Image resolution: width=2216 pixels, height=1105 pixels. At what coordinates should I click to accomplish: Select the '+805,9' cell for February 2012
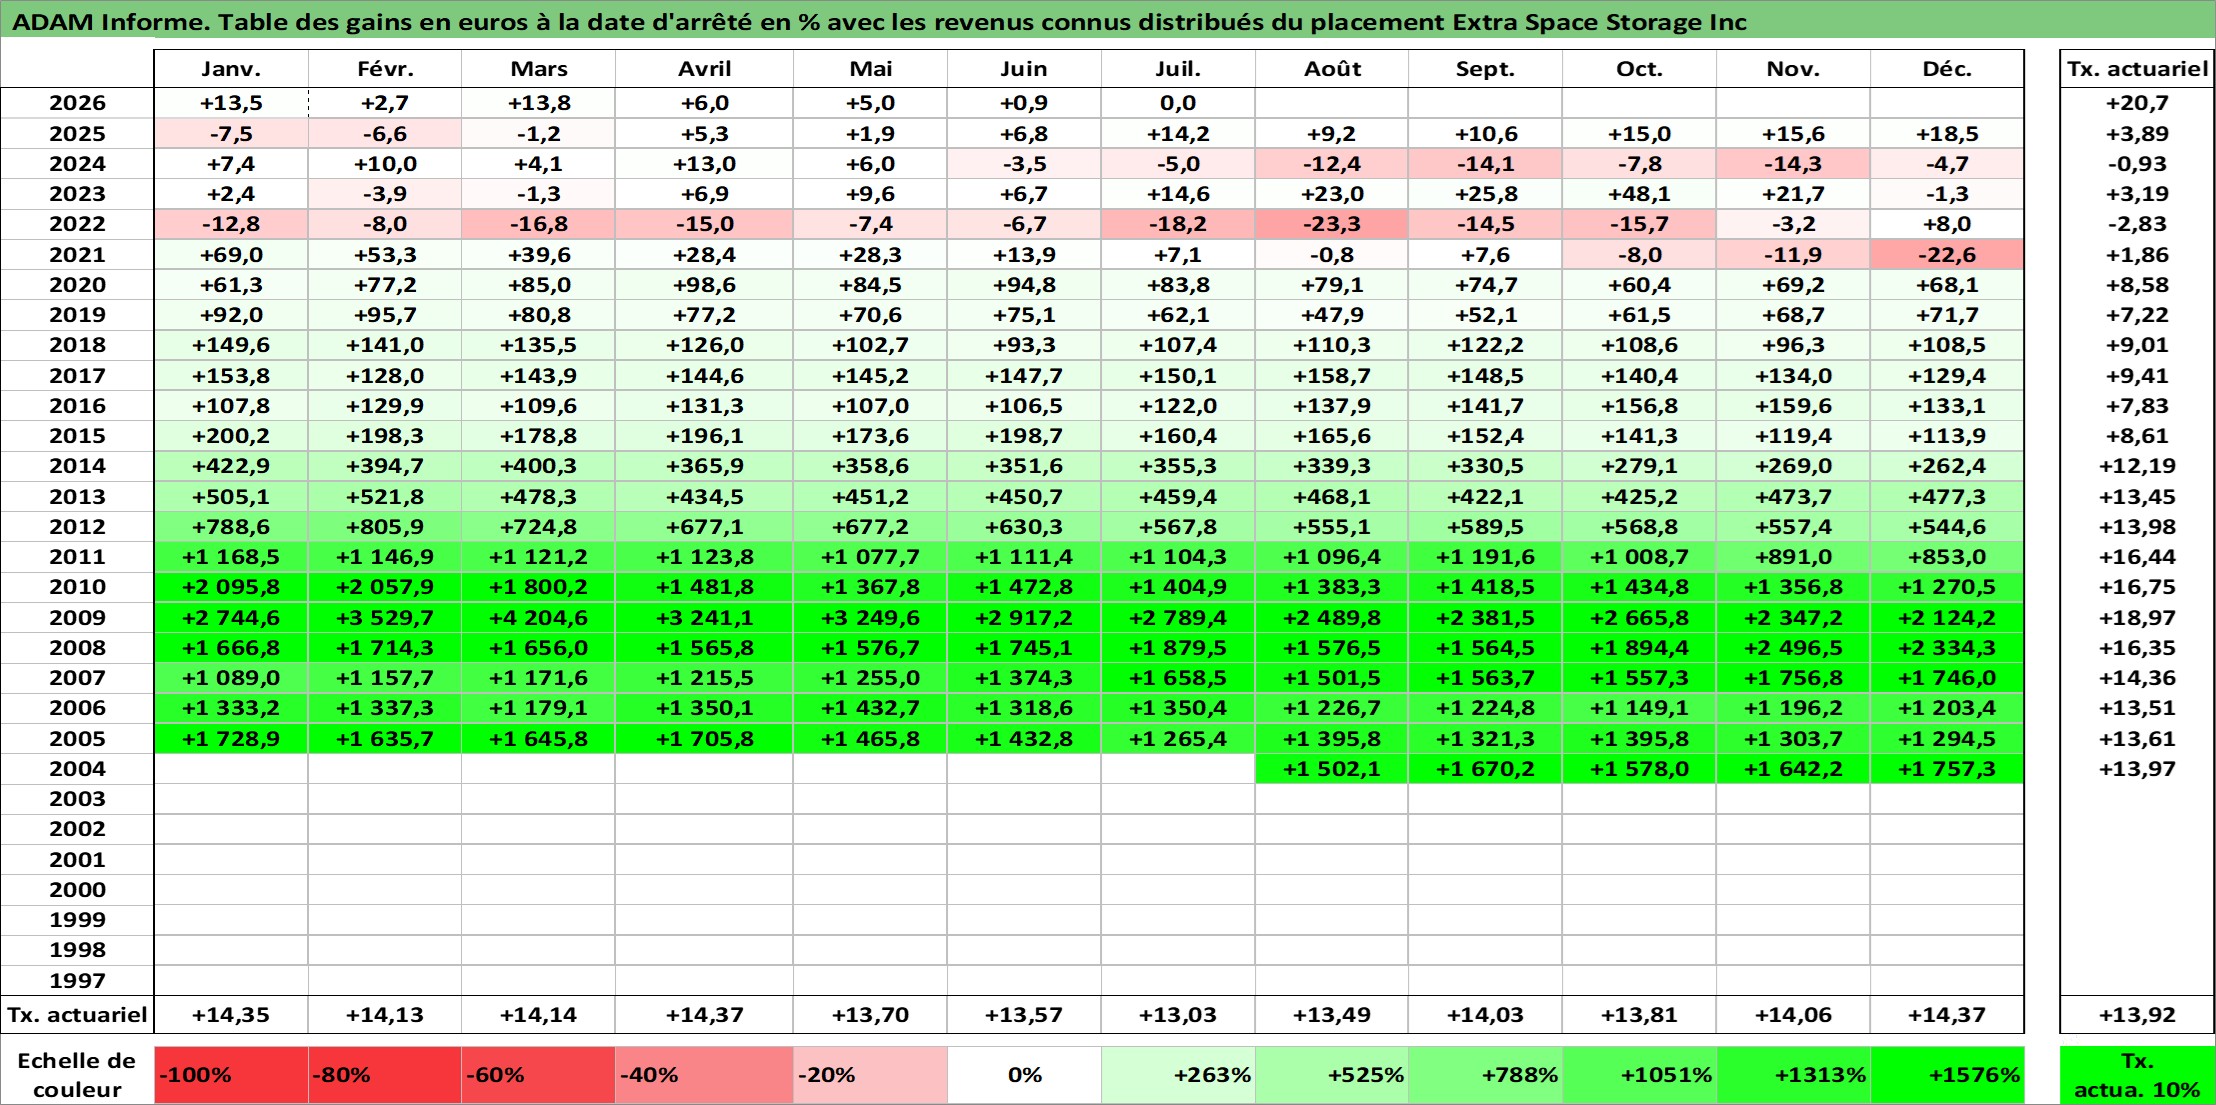385,526
